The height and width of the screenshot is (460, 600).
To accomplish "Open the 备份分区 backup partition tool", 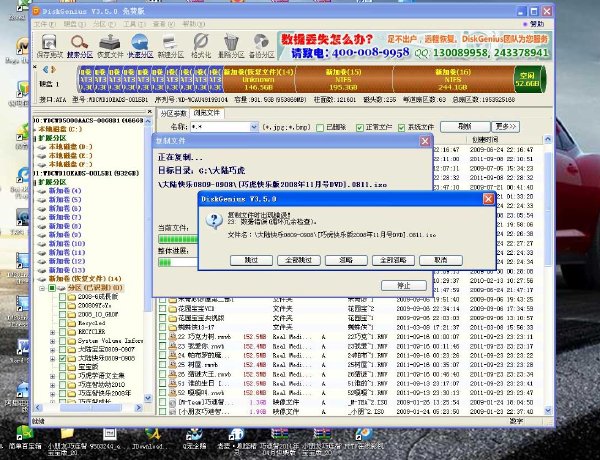I will 261,46.
